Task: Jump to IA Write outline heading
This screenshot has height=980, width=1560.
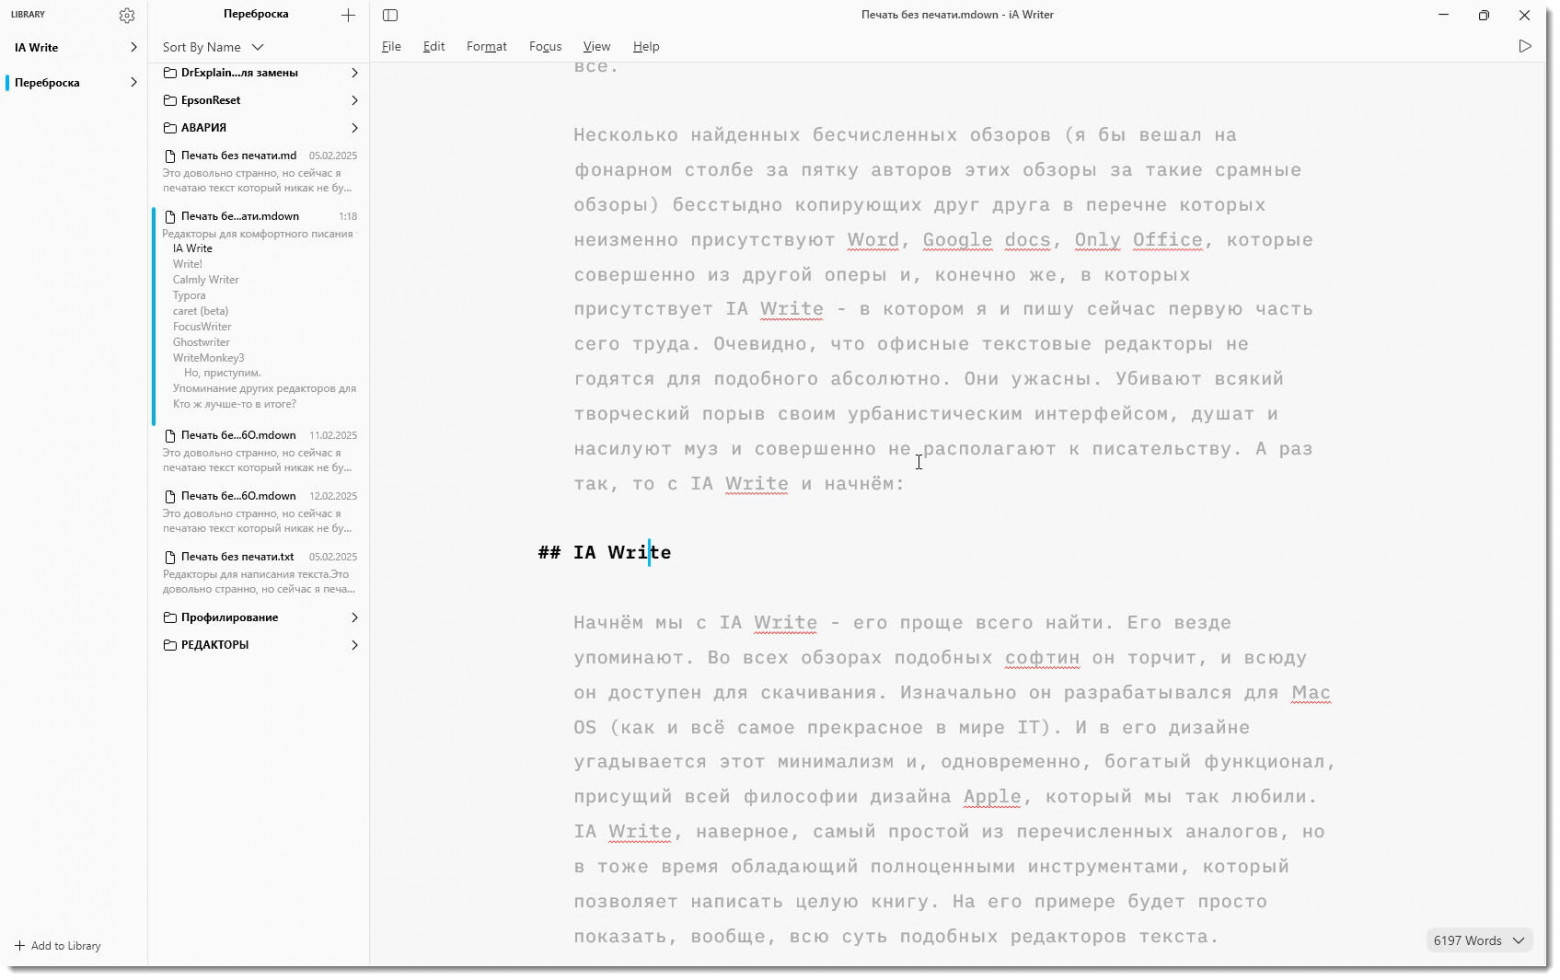Action: [x=192, y=249]
